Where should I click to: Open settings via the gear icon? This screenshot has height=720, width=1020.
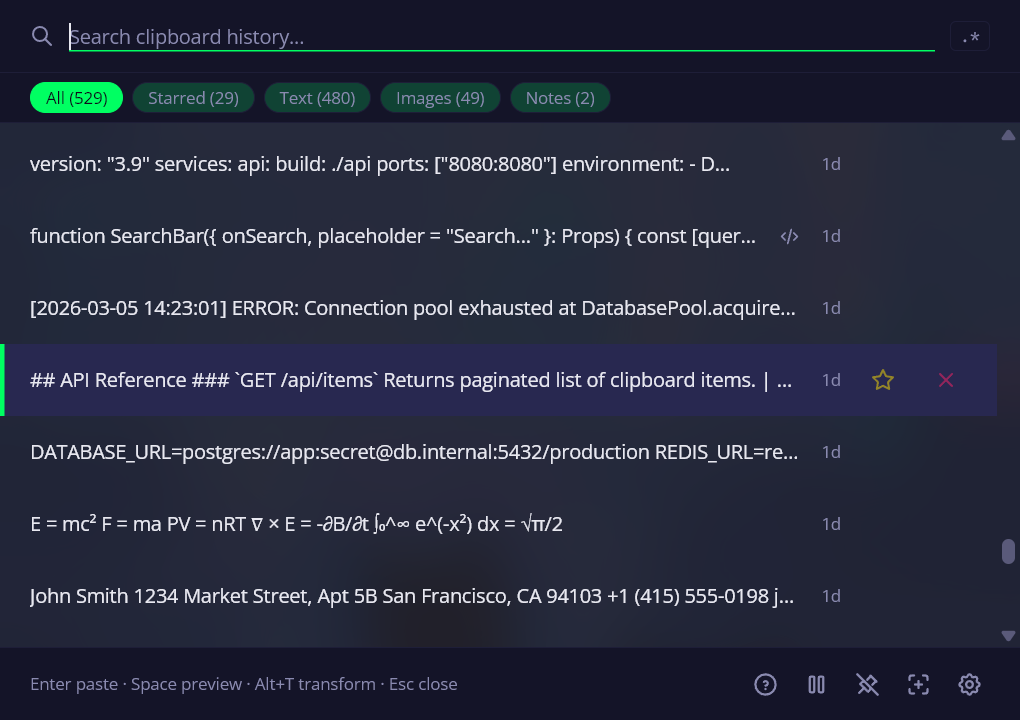(969, 684)
